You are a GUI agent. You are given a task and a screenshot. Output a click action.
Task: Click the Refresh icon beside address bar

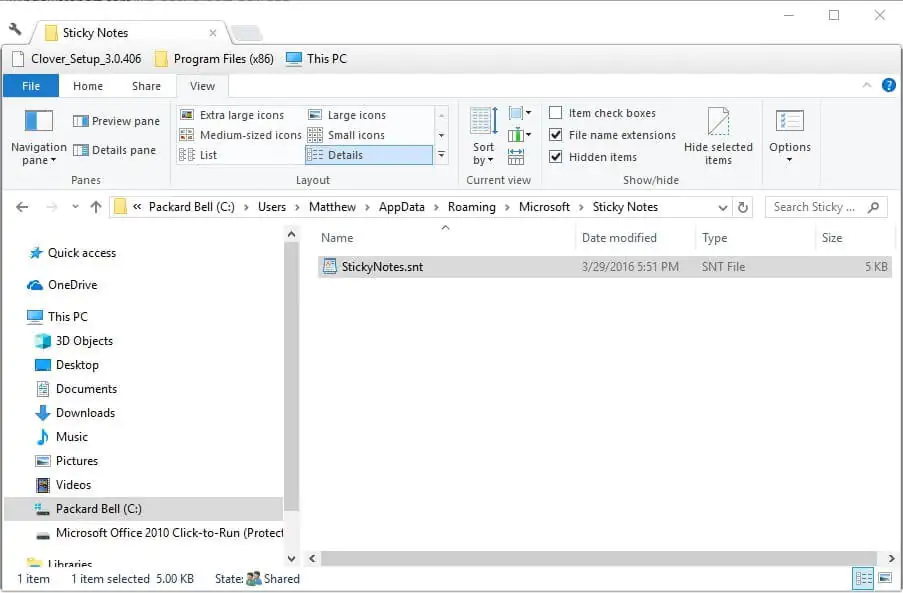click(742, 207)
